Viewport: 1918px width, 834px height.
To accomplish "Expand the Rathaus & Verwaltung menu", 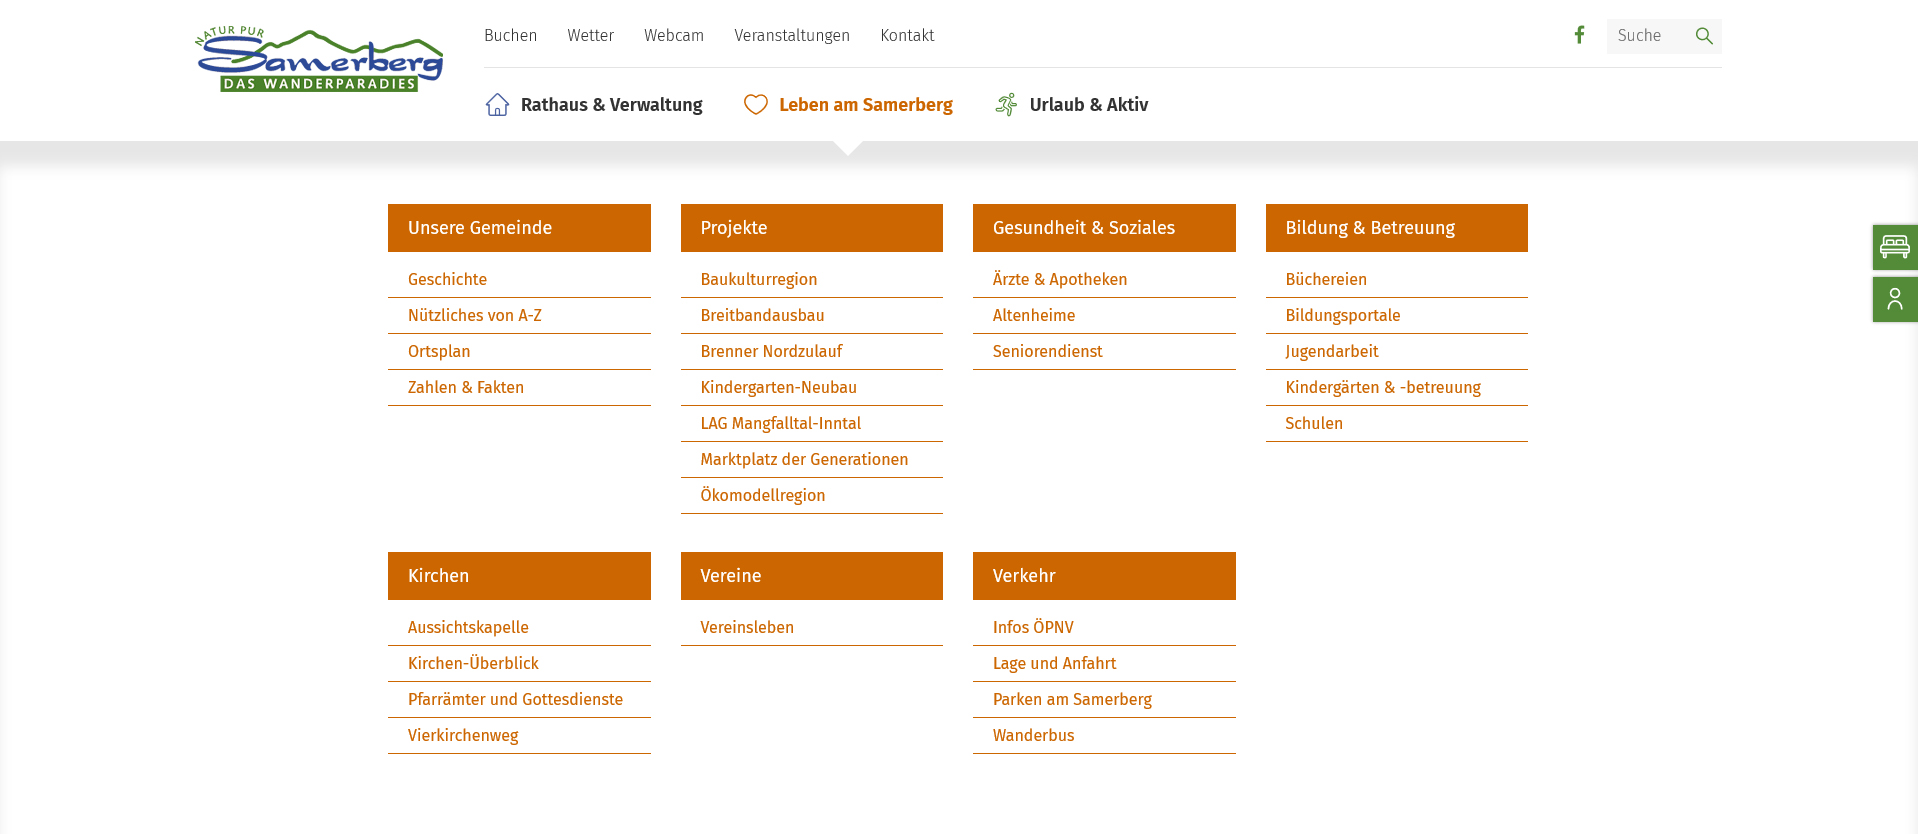I will tap(611, 105).
